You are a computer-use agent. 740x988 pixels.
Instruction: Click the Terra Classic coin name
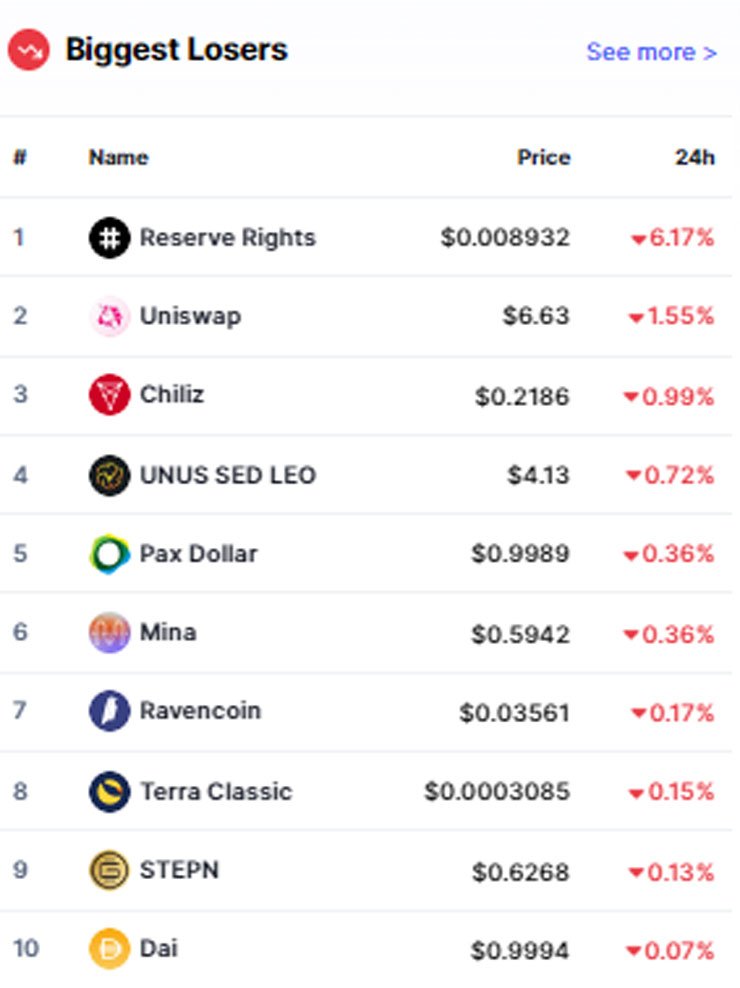216,791
